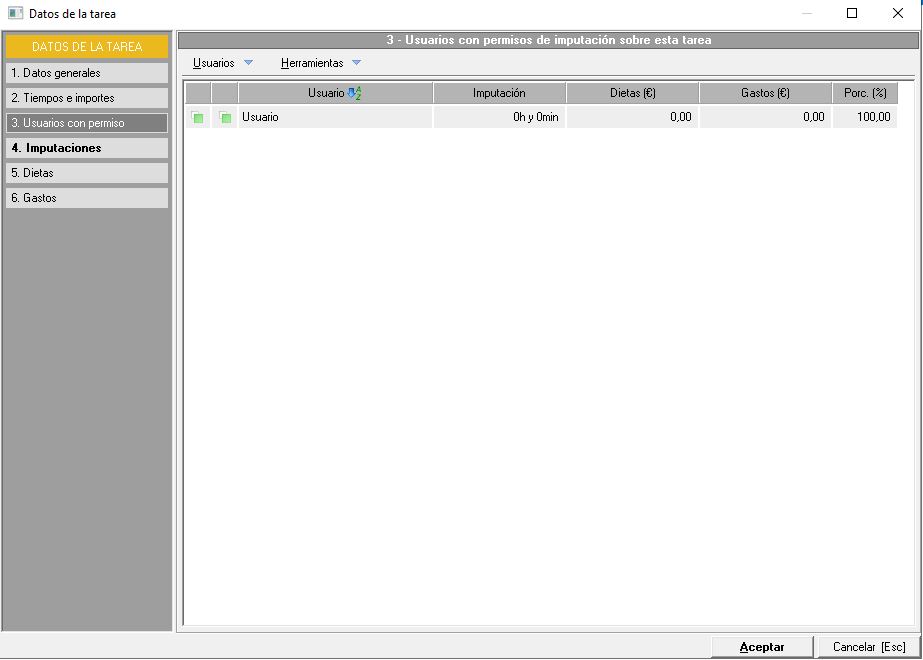Click the Dietas (€) column header
The height and width of the screenshot is (660, 923).
coord(632,93)
